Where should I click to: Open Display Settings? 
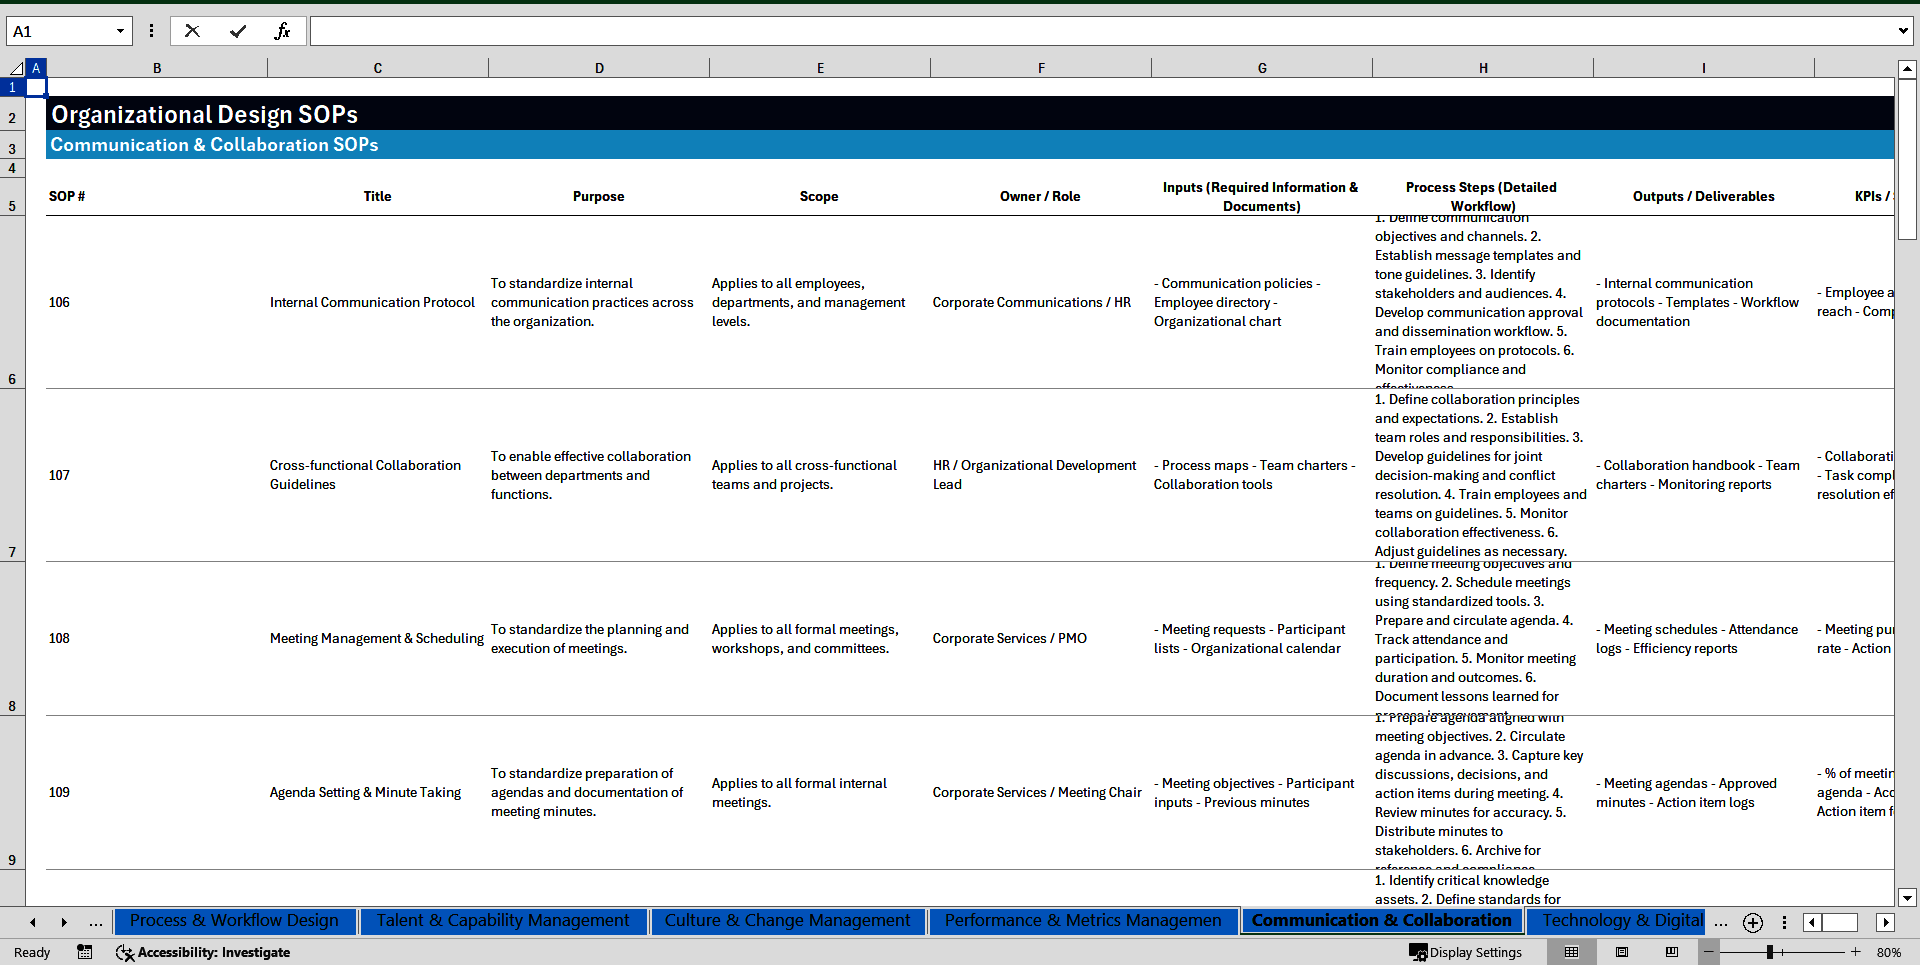point(1466,952)
